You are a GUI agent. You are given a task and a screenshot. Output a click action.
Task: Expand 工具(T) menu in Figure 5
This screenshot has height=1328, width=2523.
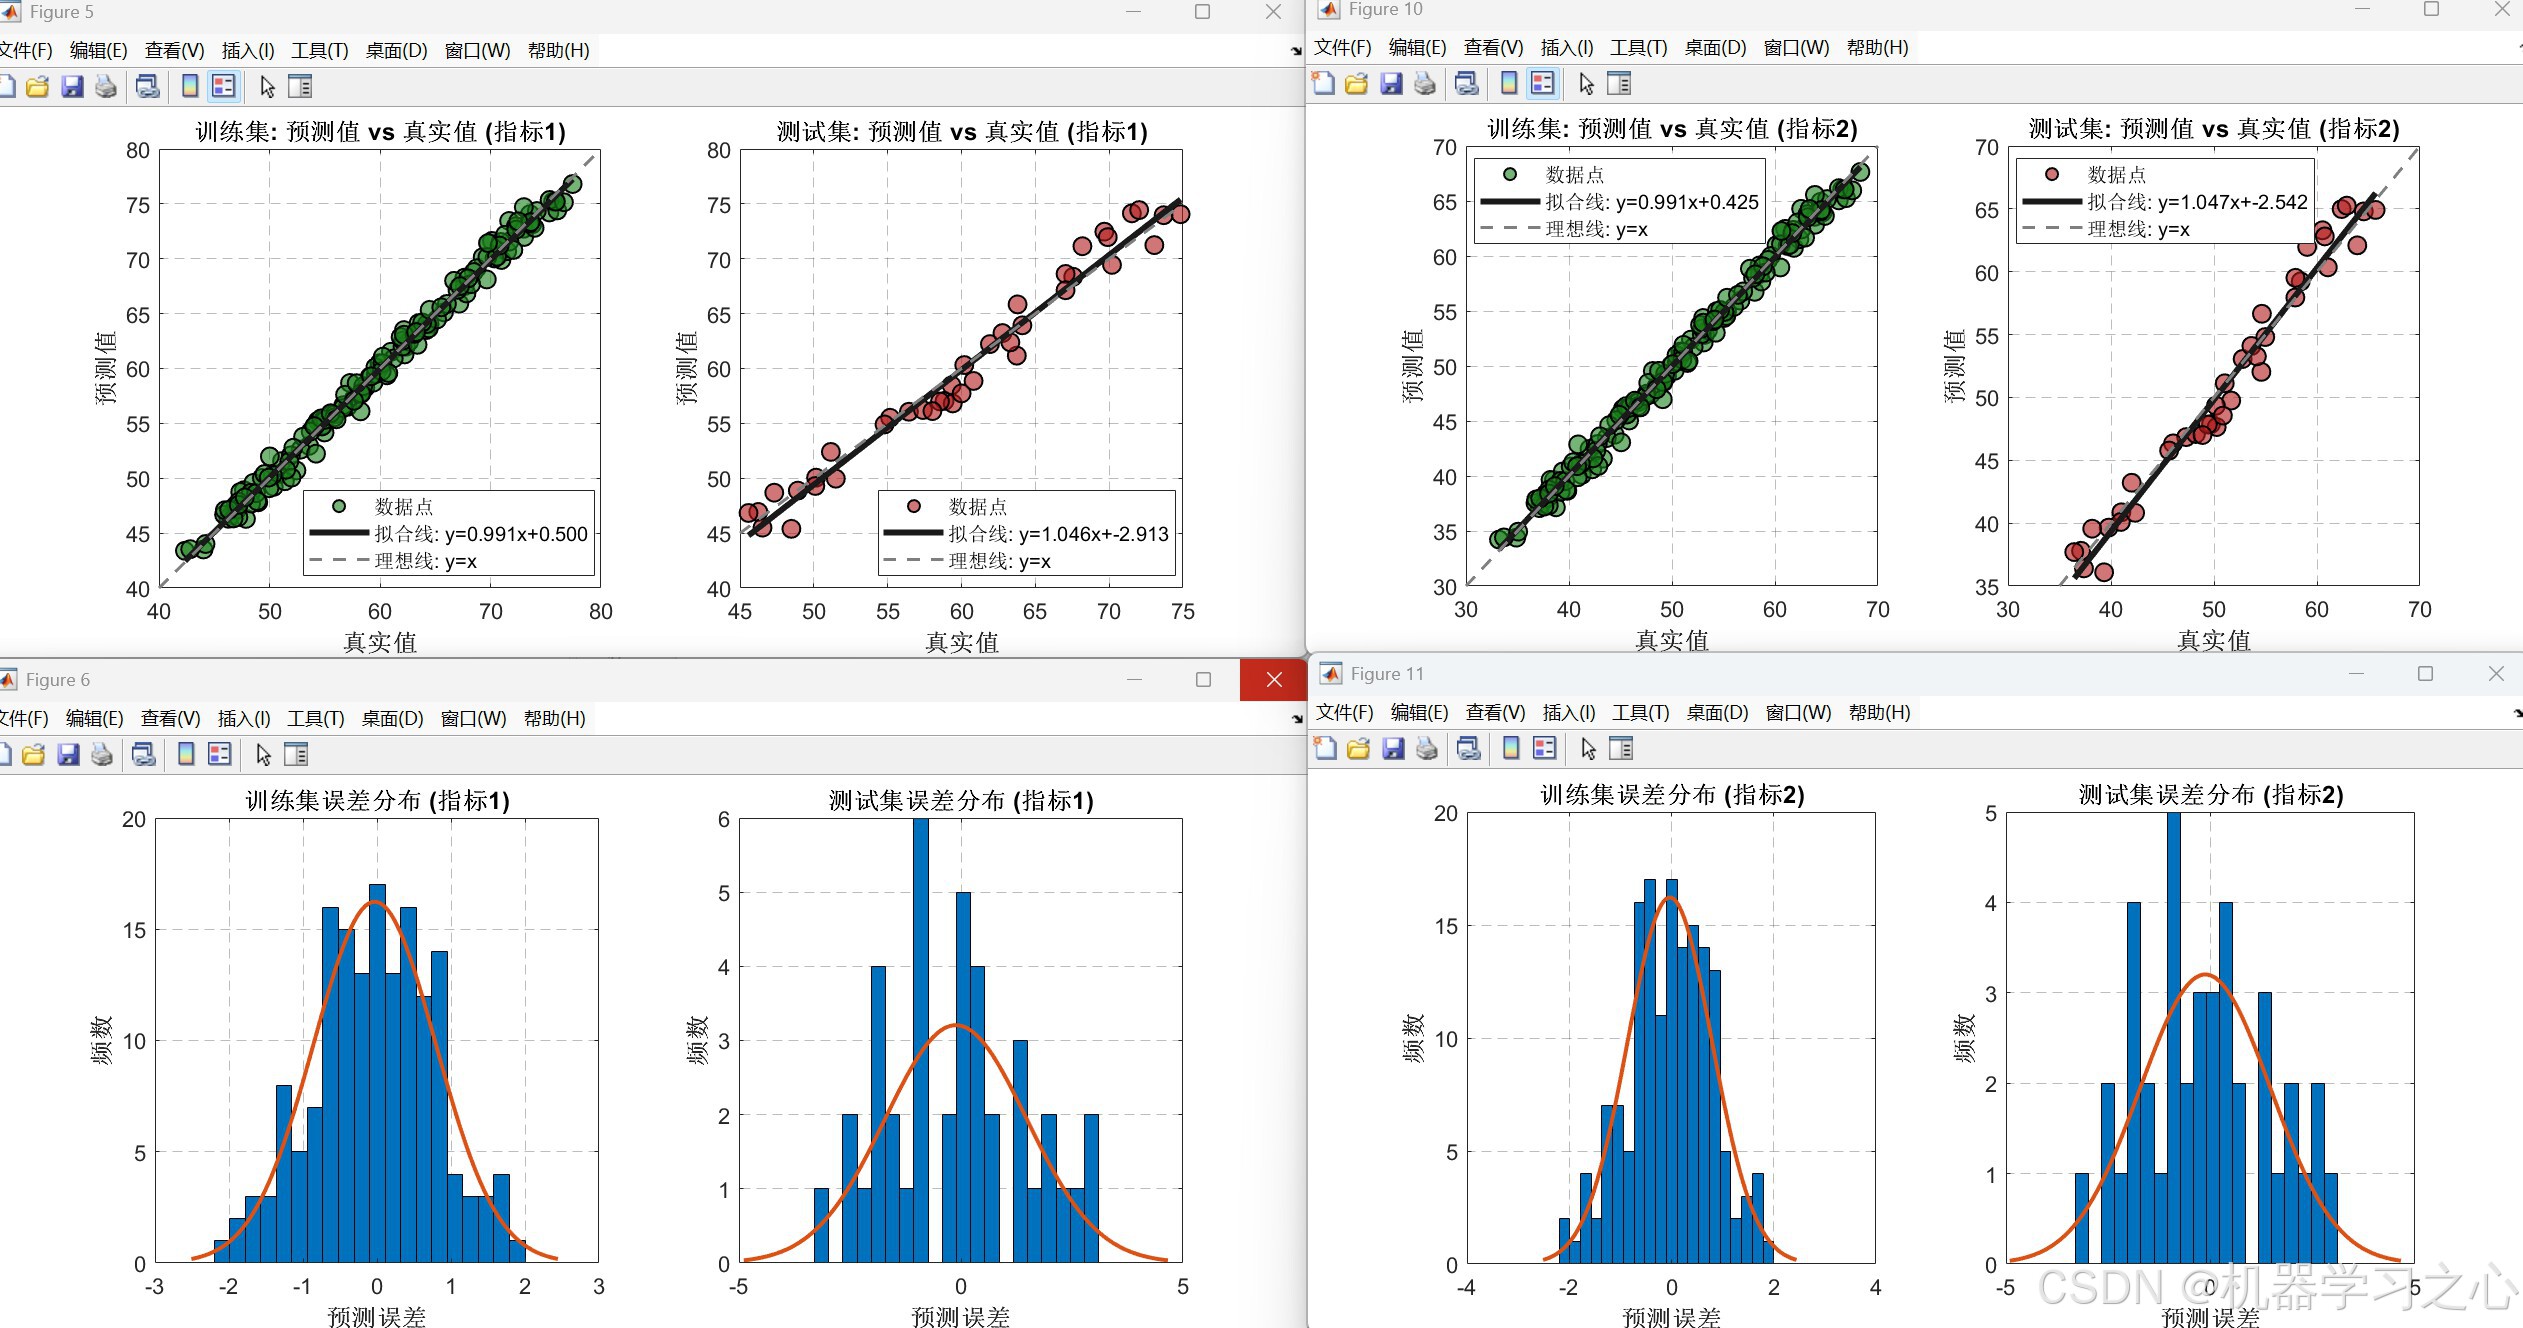pos(320,50)
